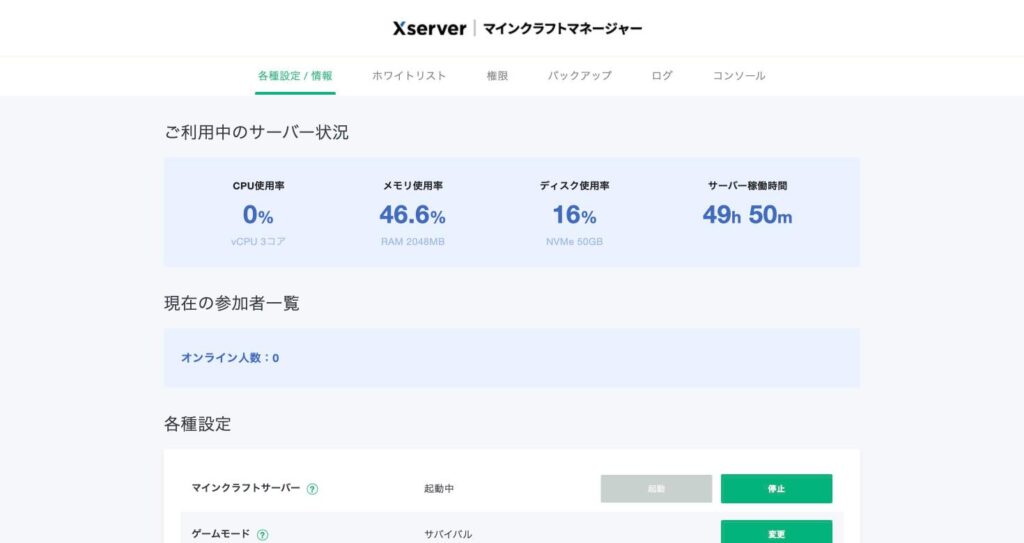Click the green 停止 button
The width and height of the screenshot is (1024, 543).
[x=776, y=489]
